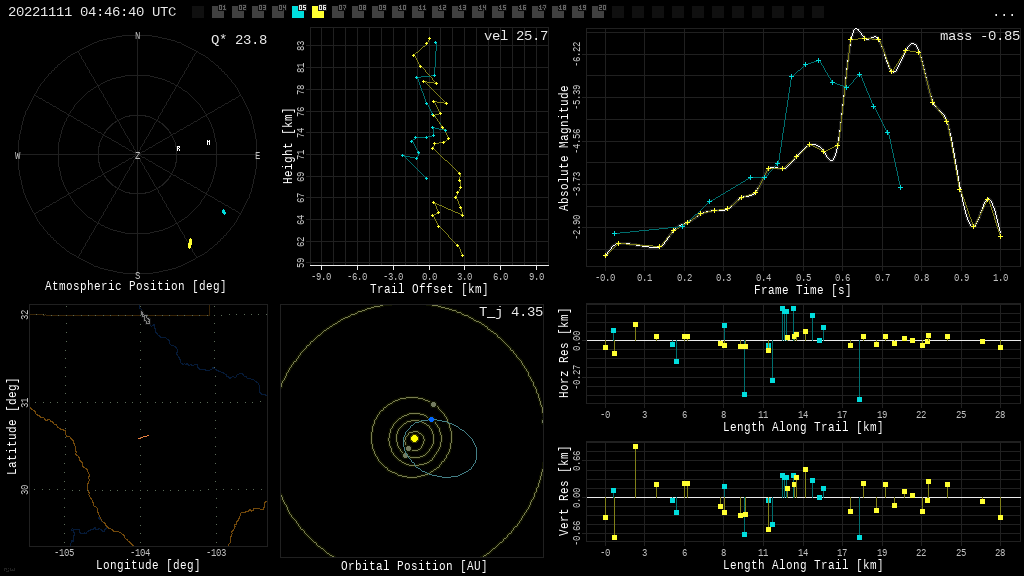Click the Q* 23.8 readout
The height and width of the screenshot is (576, 1024).
tap(239, 40)
